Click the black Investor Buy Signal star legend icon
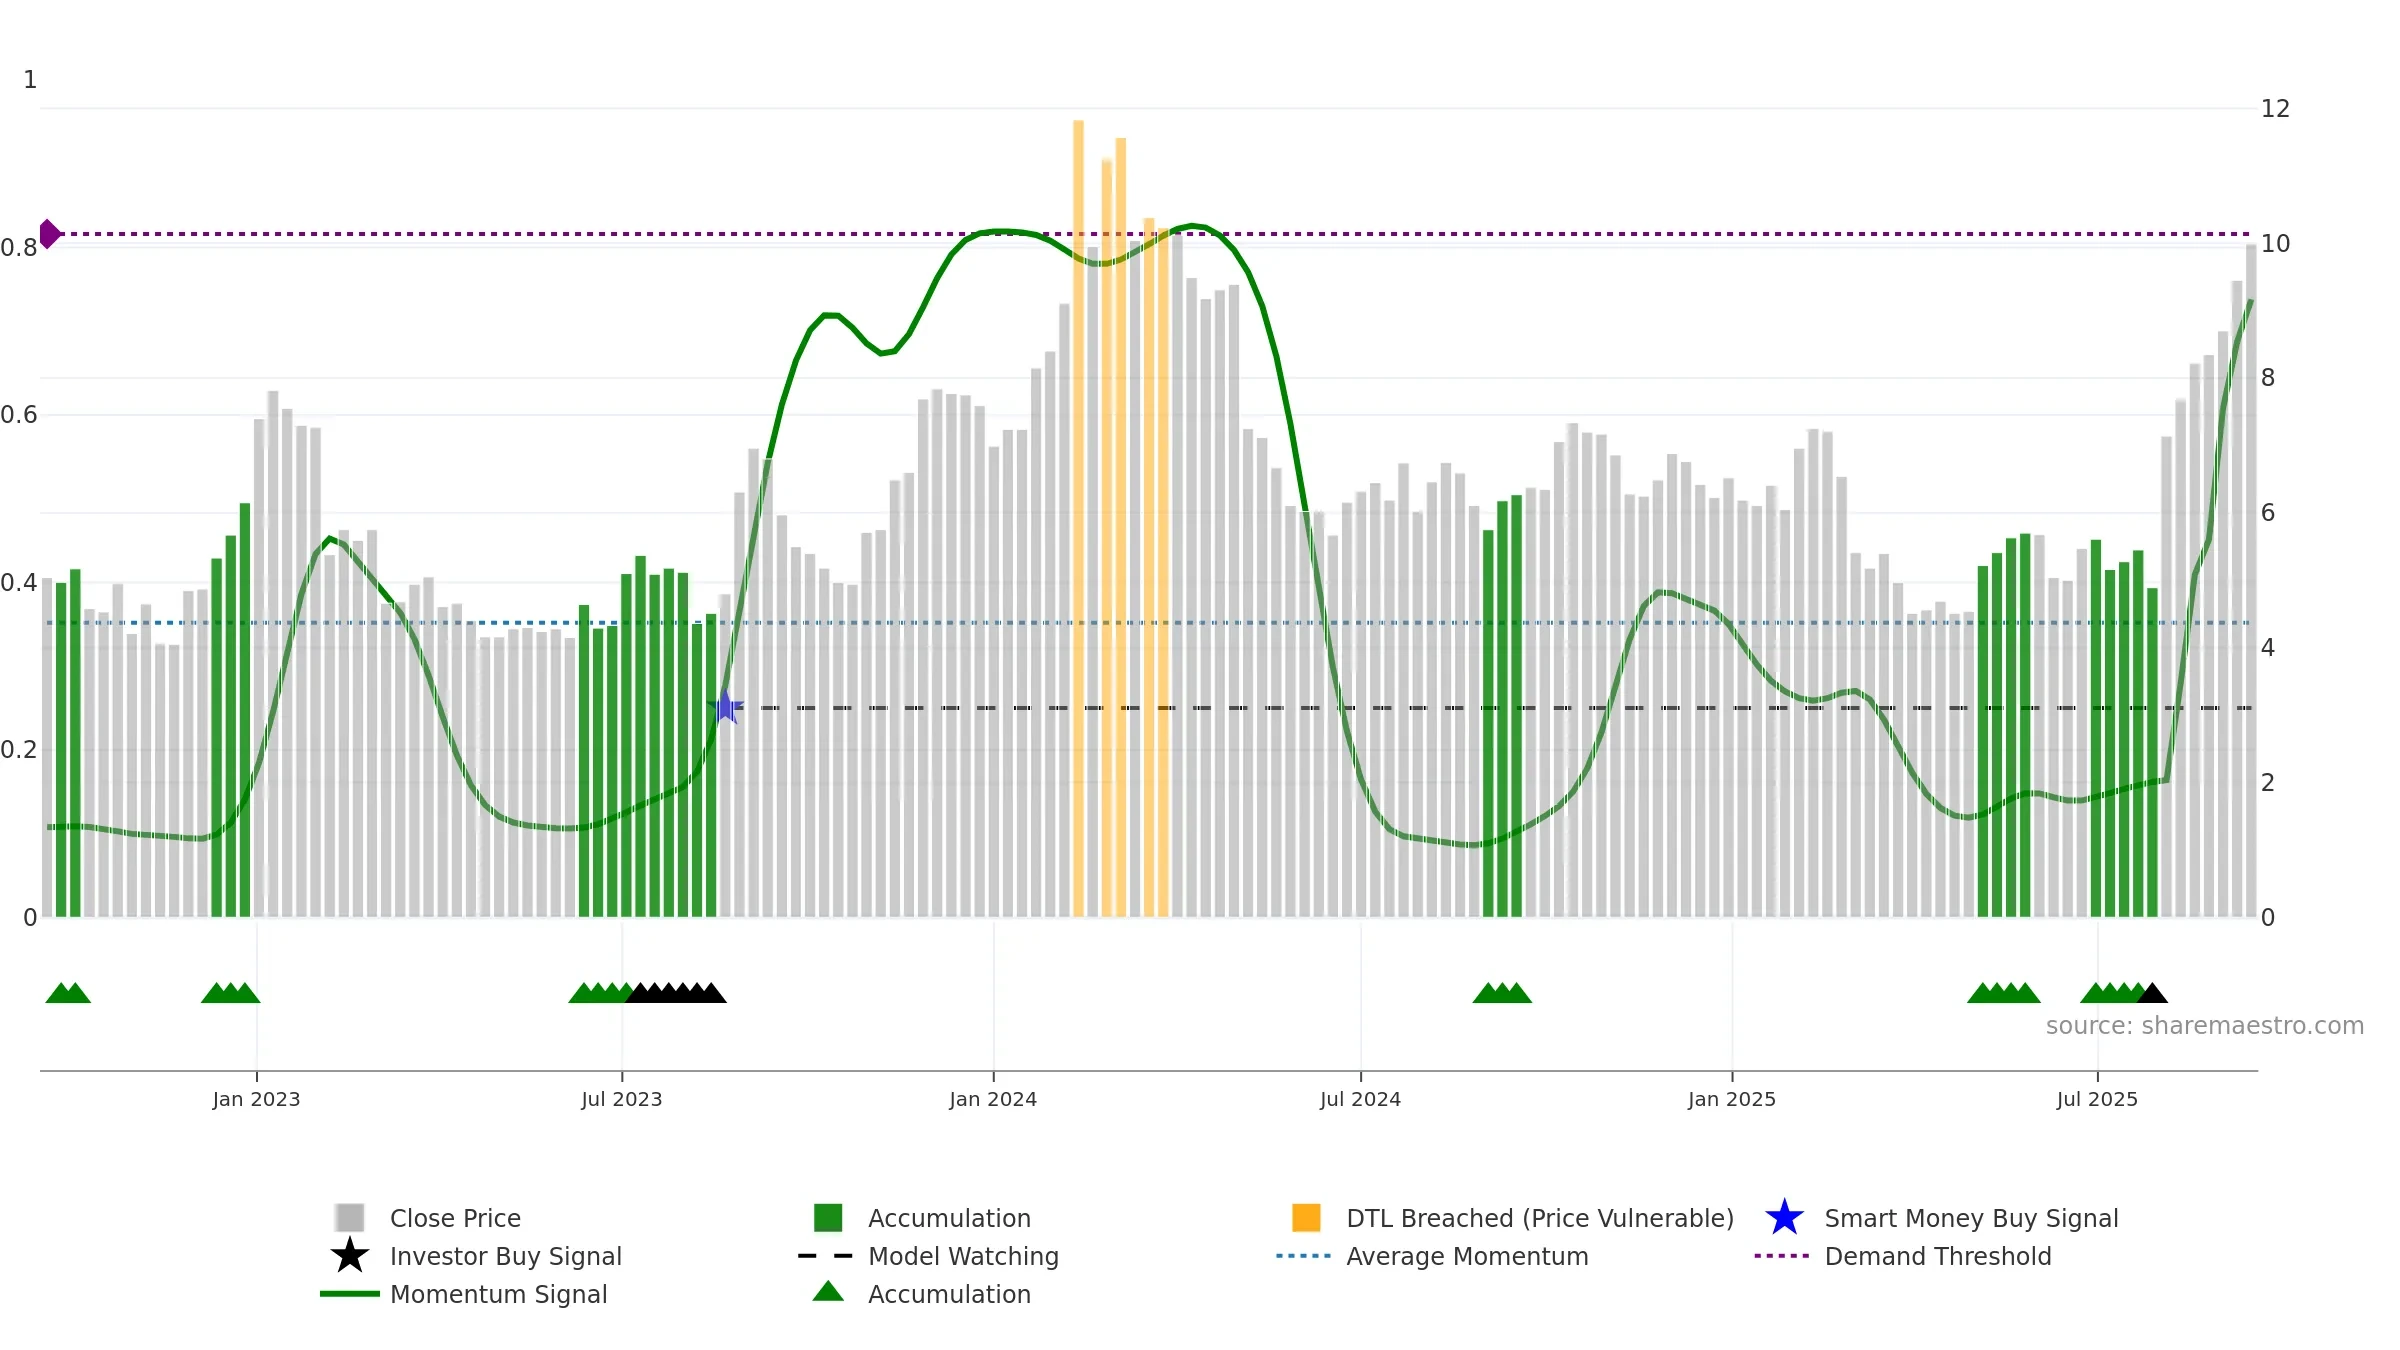Image resolution: width=2400 pixels, height=1350 pixels. [x=350, y=1256]
